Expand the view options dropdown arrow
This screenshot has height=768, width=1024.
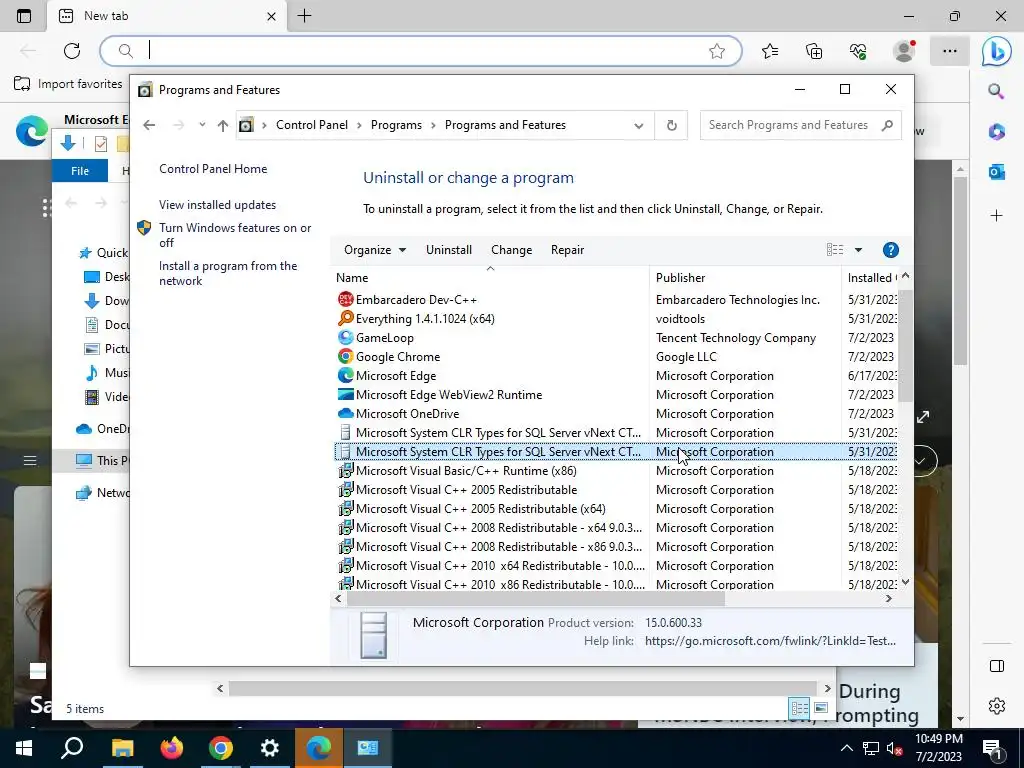858,250
